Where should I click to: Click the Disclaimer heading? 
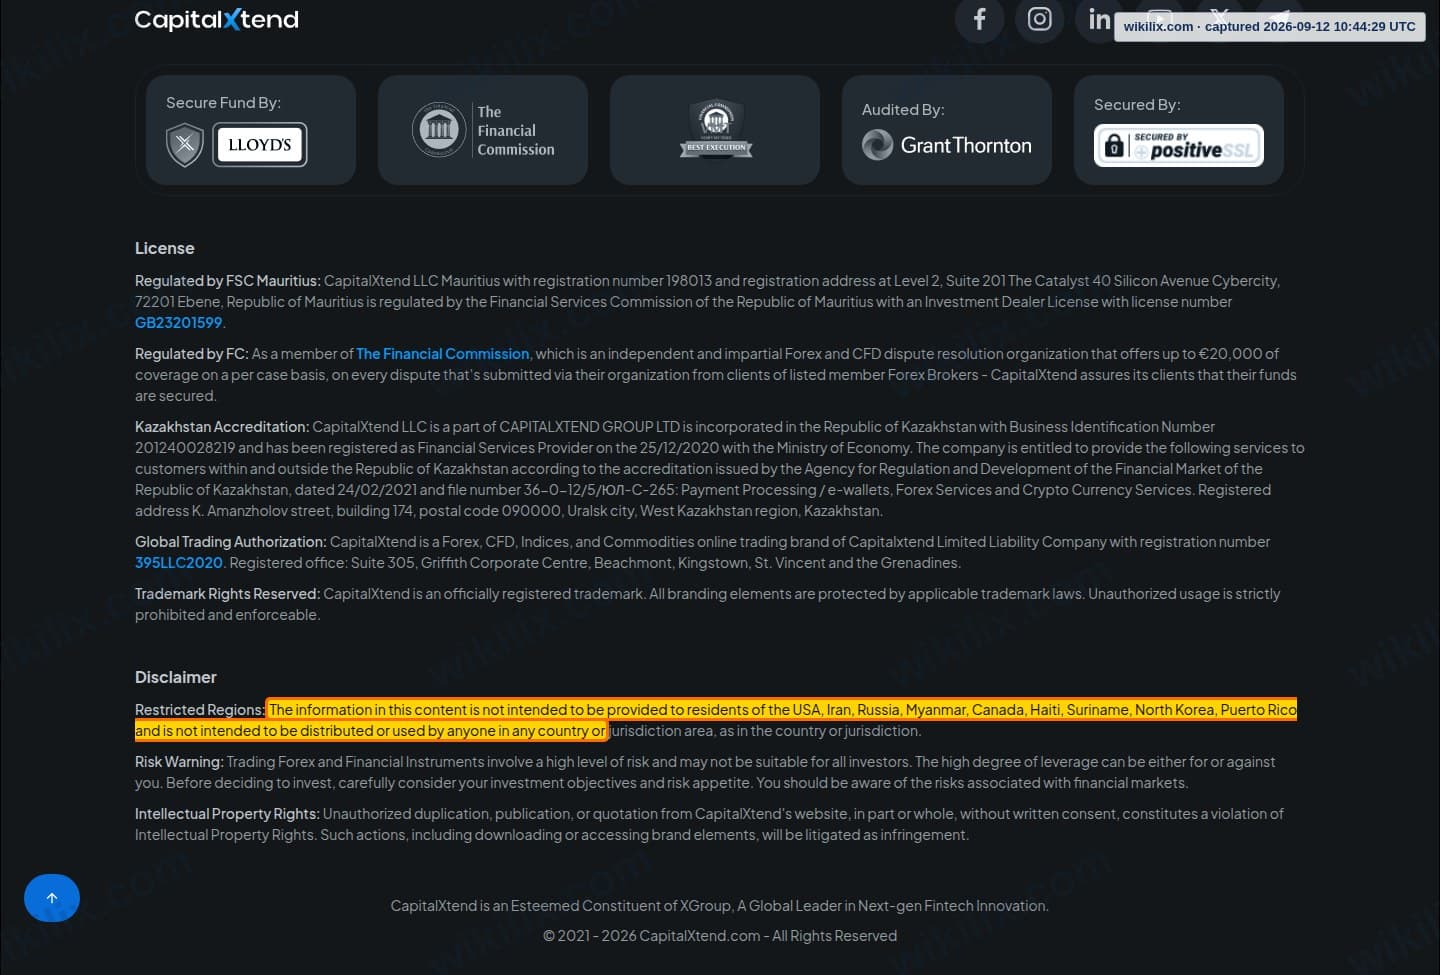176,677
